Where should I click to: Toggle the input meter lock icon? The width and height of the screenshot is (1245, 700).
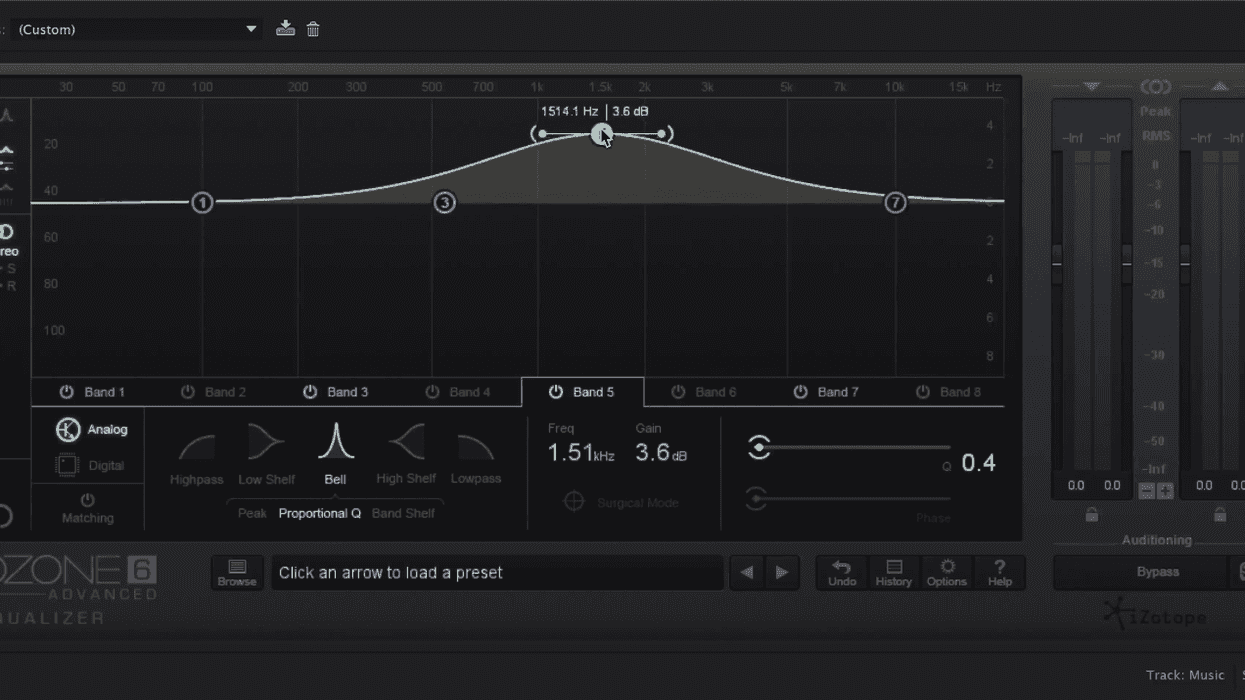(x=1092, y=514)
